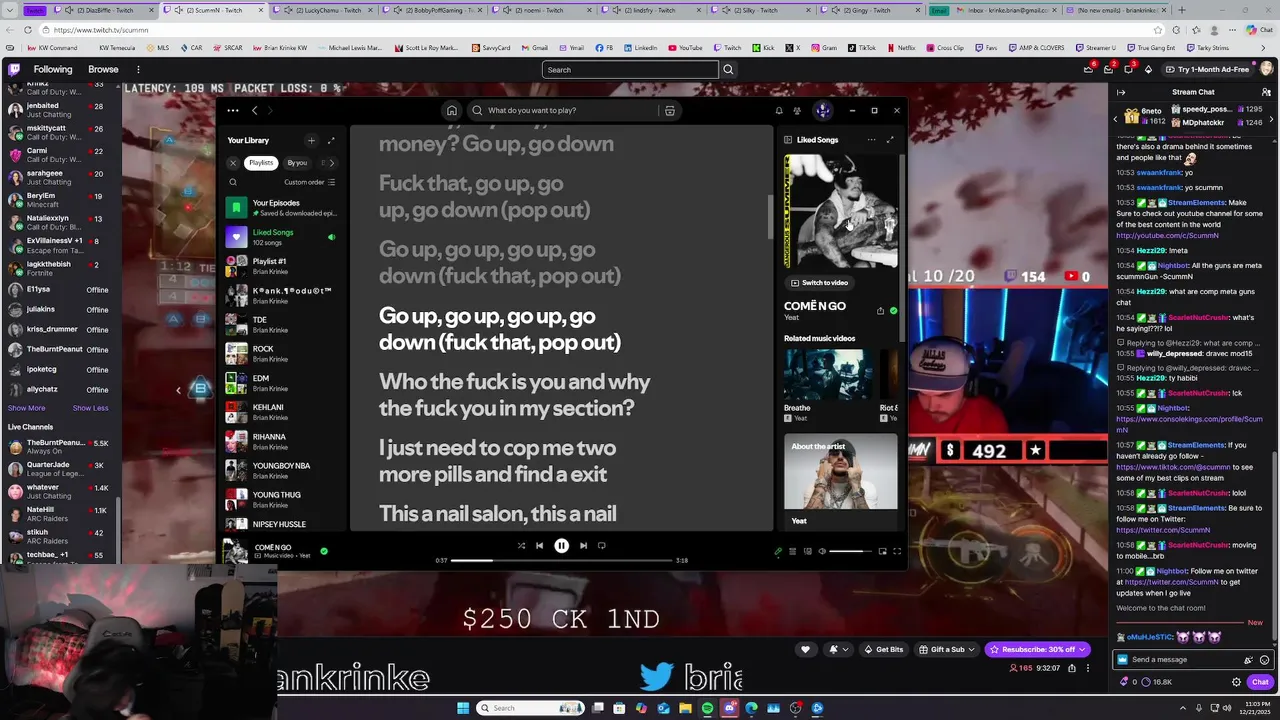
Task: Open the Twitch search magnifier button
Action: [x=728, y=69]
